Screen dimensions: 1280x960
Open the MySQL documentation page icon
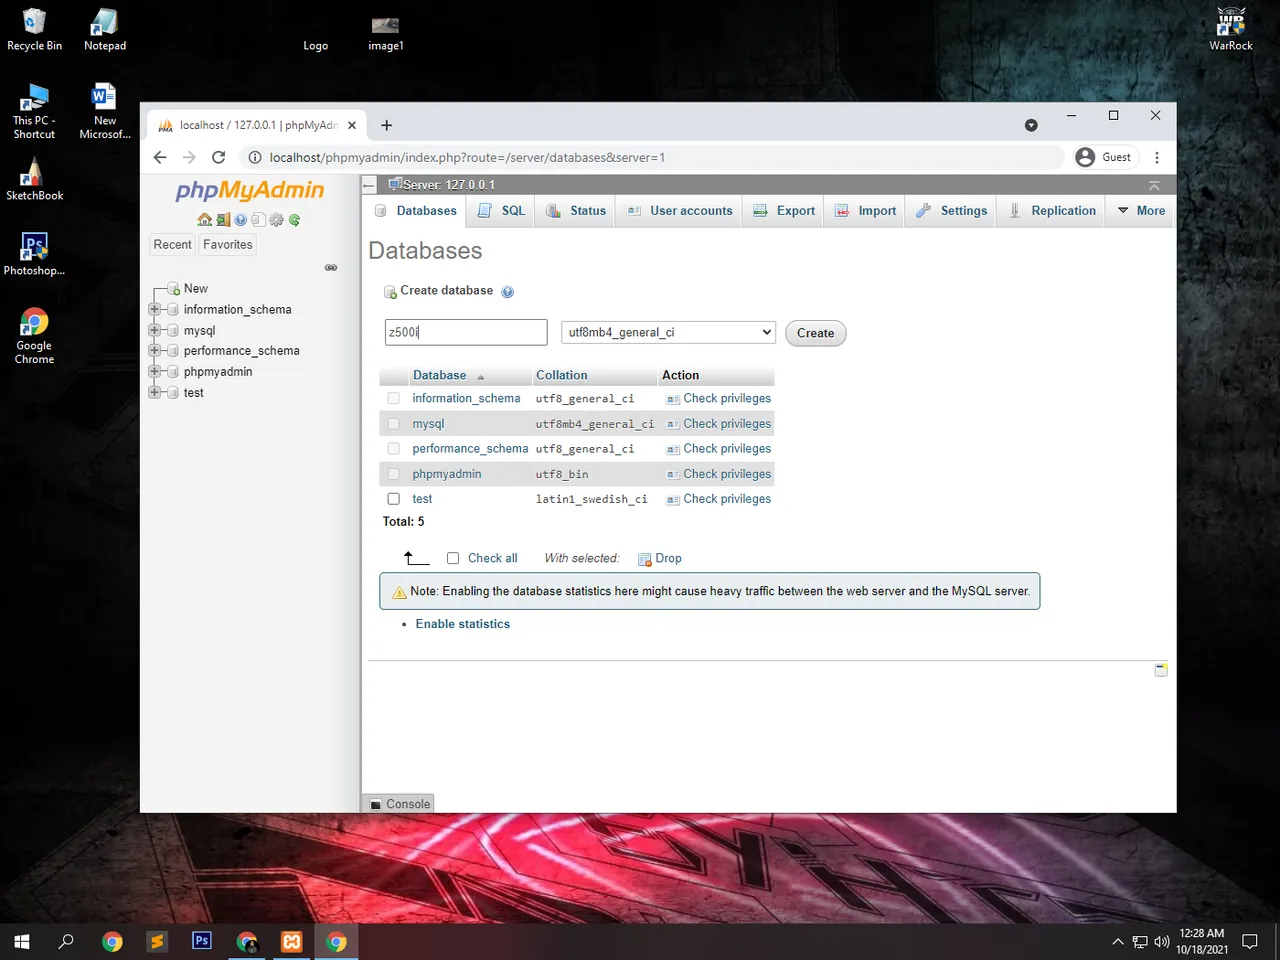point(258,220)
